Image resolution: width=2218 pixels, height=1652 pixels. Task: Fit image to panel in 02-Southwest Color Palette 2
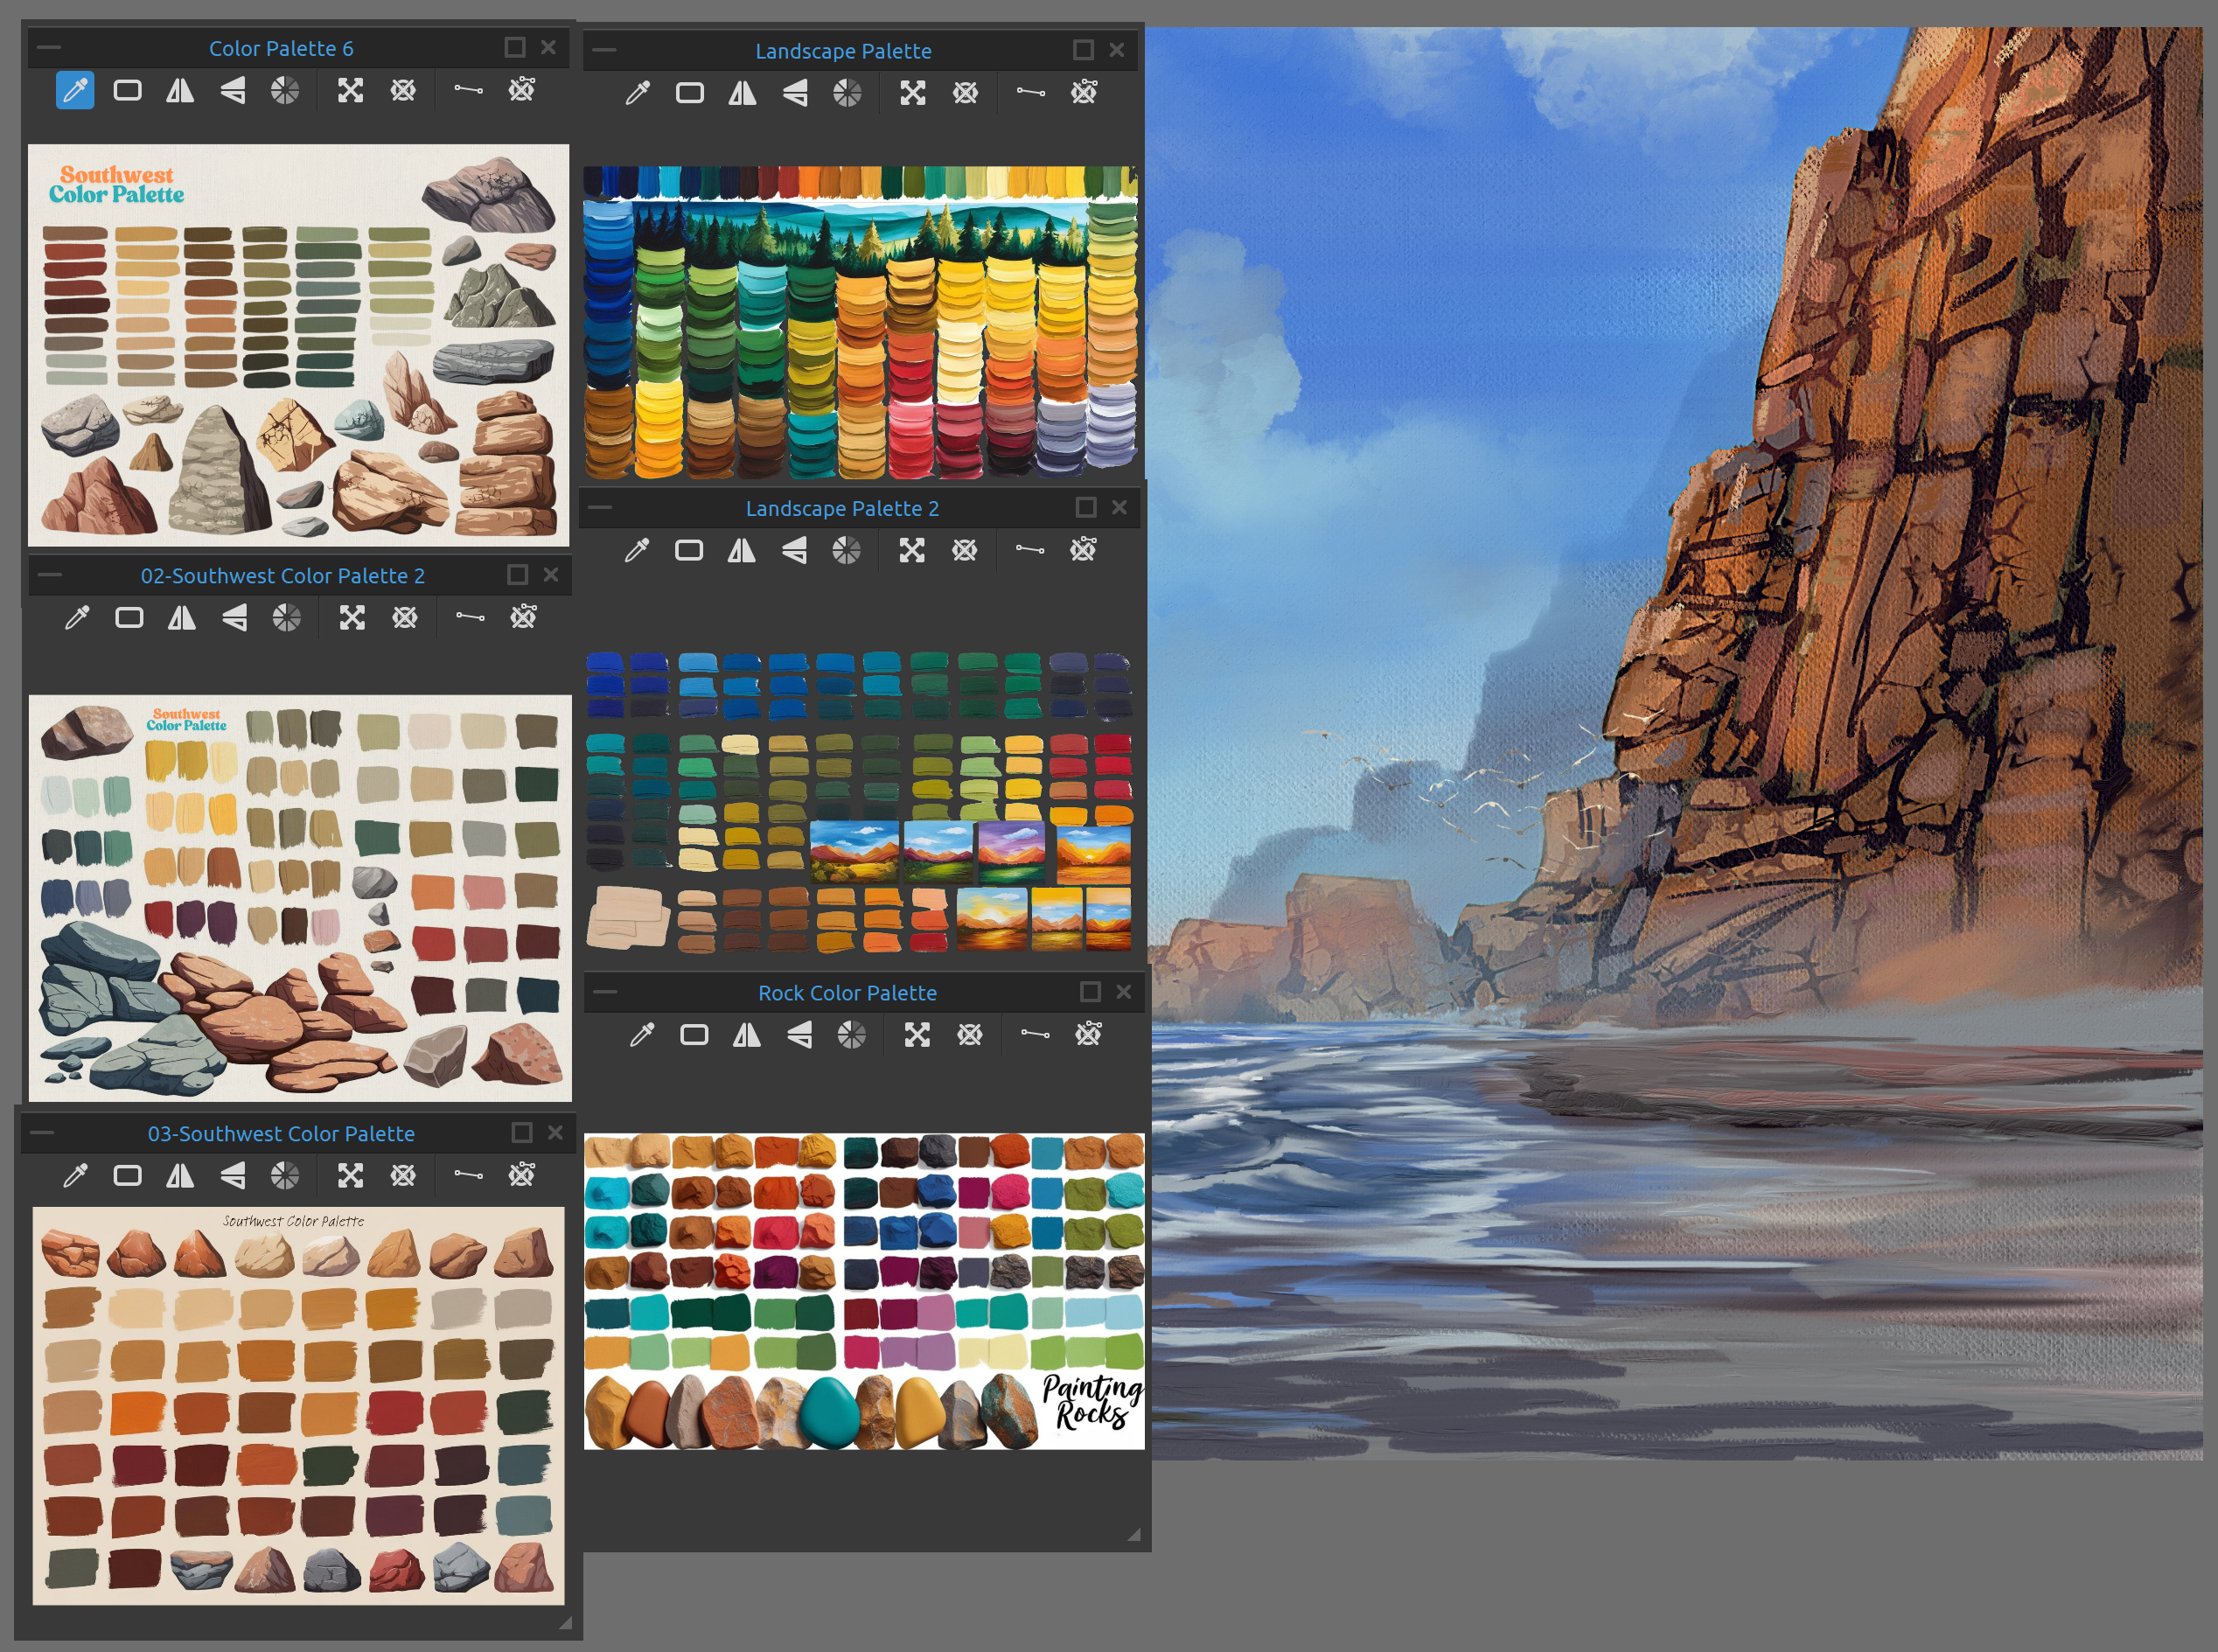[x=352, y=618]
